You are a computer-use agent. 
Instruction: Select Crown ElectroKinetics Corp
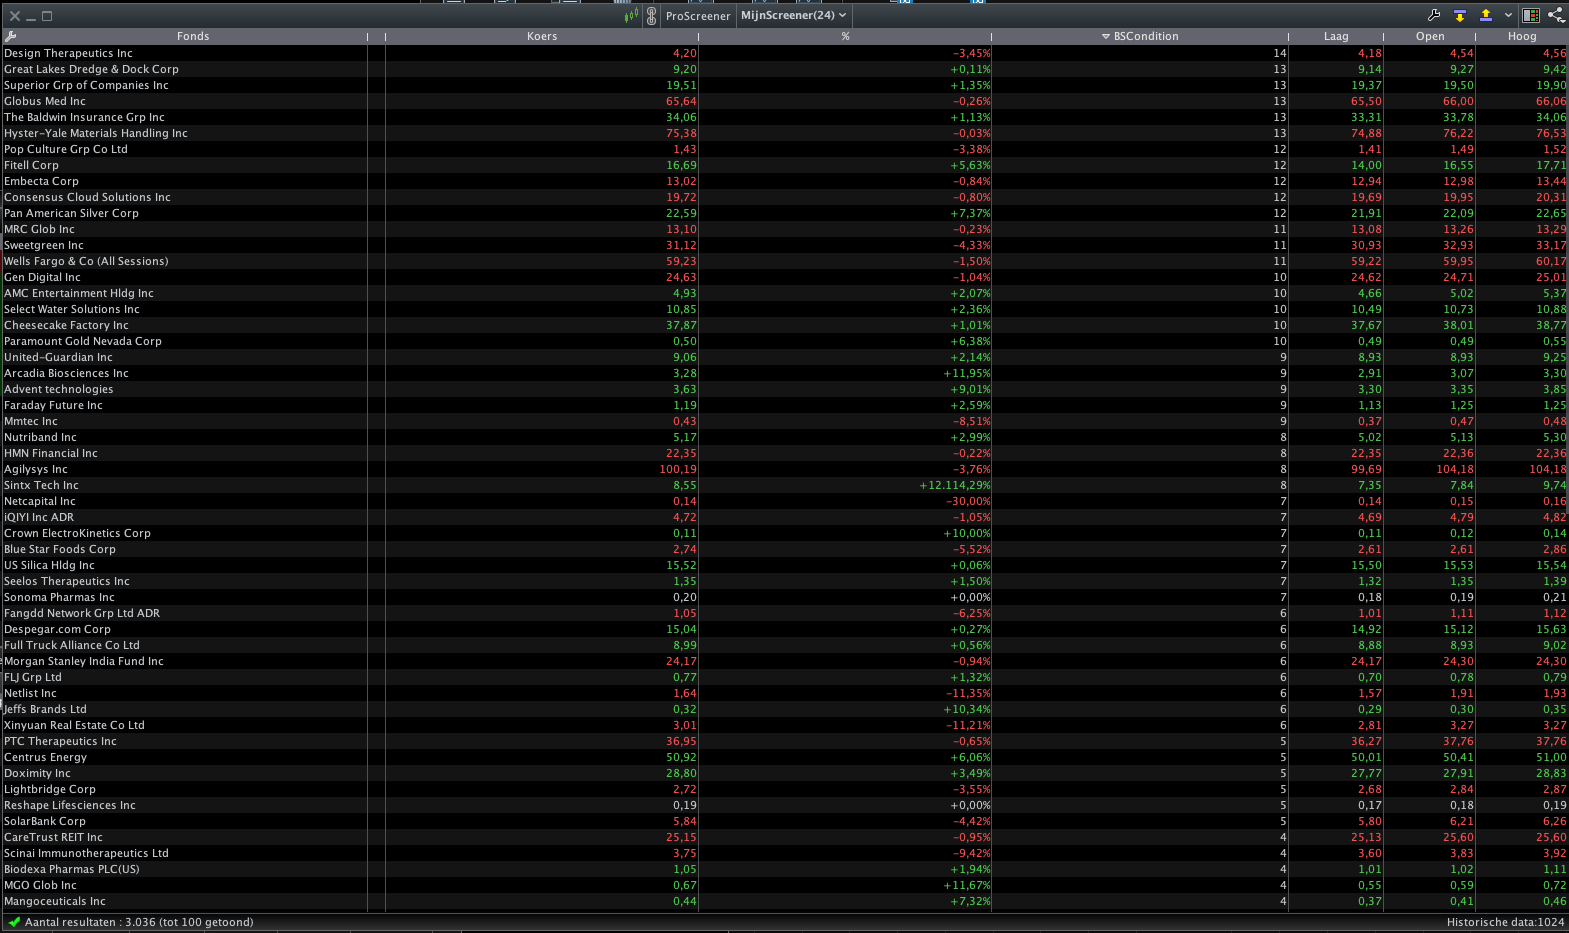pos(784,533)
